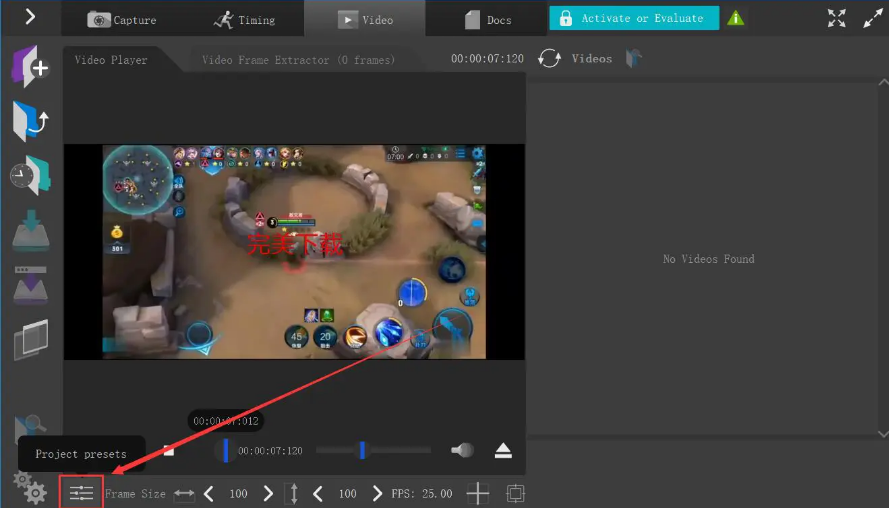The width and height of the screenshot is (889, 508).
Task: Click the open project arrow icon
Action: coord(30,121)
